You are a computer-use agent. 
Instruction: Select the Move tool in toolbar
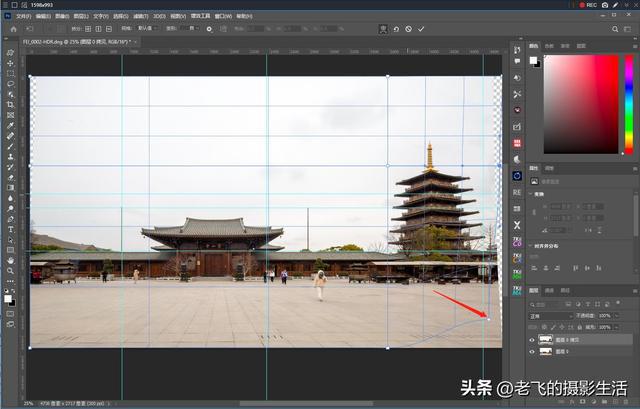coord(10,63)
